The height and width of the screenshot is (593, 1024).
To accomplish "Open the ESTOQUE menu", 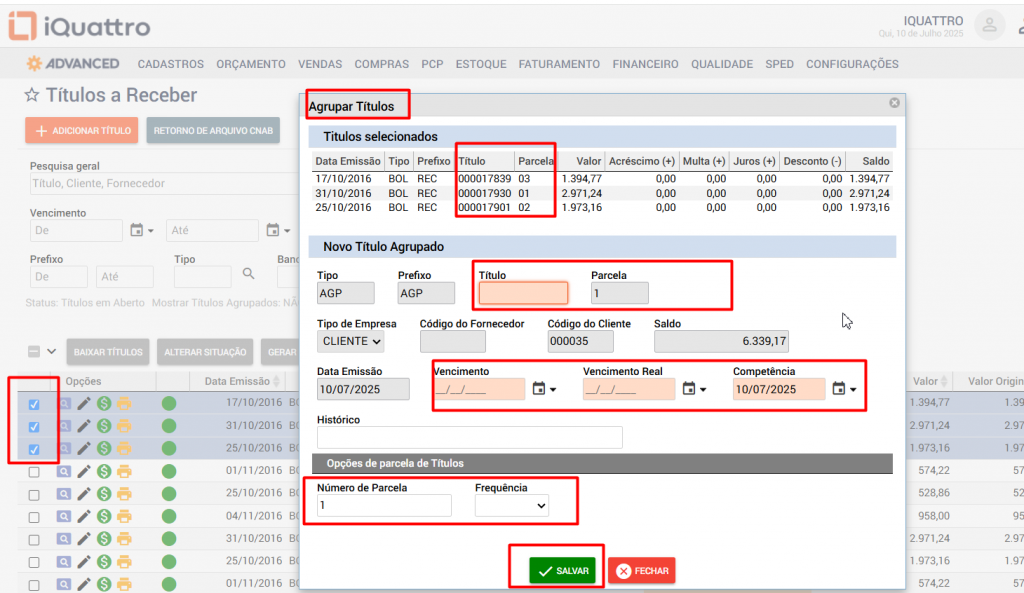I will coord(481,64).
